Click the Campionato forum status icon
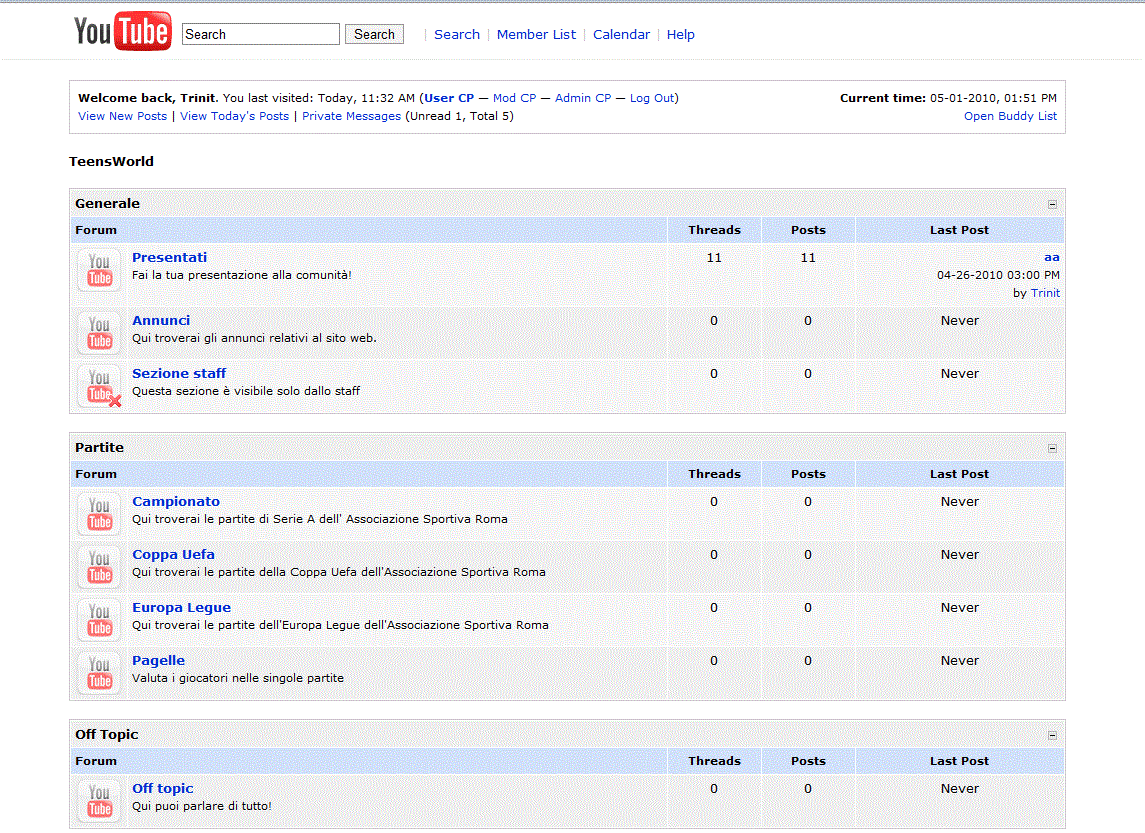The height and width of the screenshot is (833, 1145). pos(99,514)
